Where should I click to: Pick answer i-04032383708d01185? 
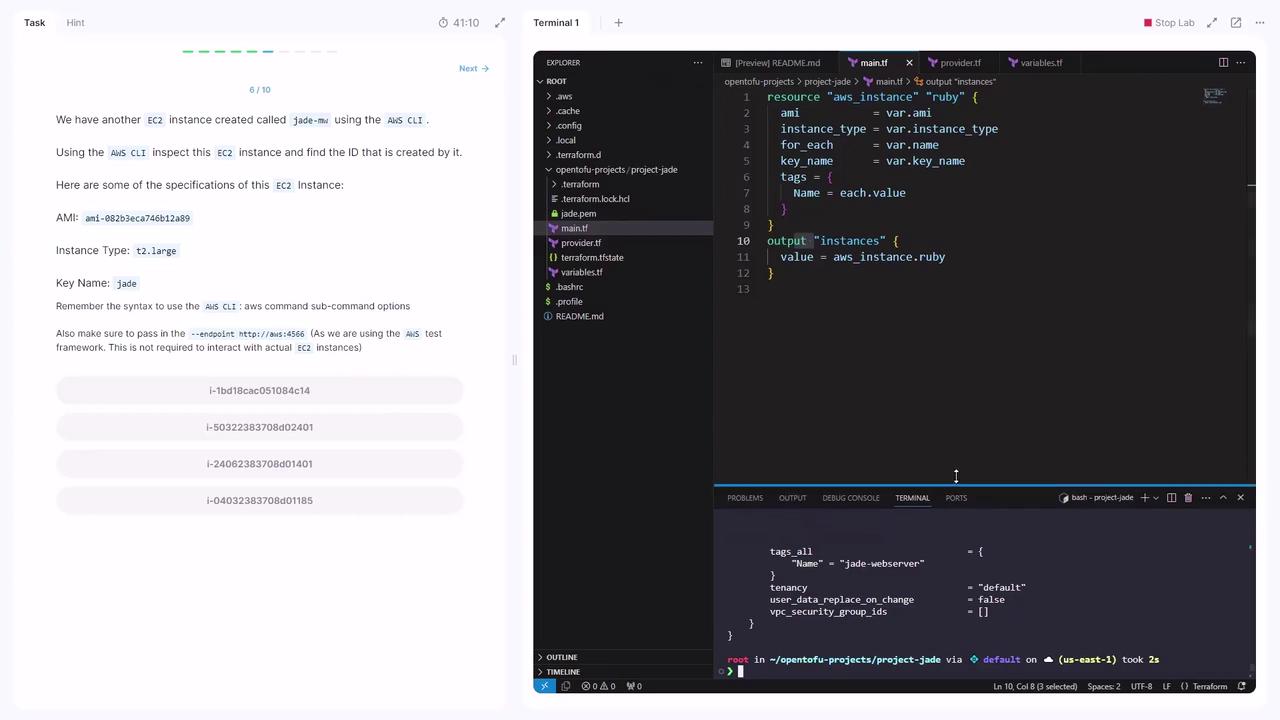tap(259, 500)
